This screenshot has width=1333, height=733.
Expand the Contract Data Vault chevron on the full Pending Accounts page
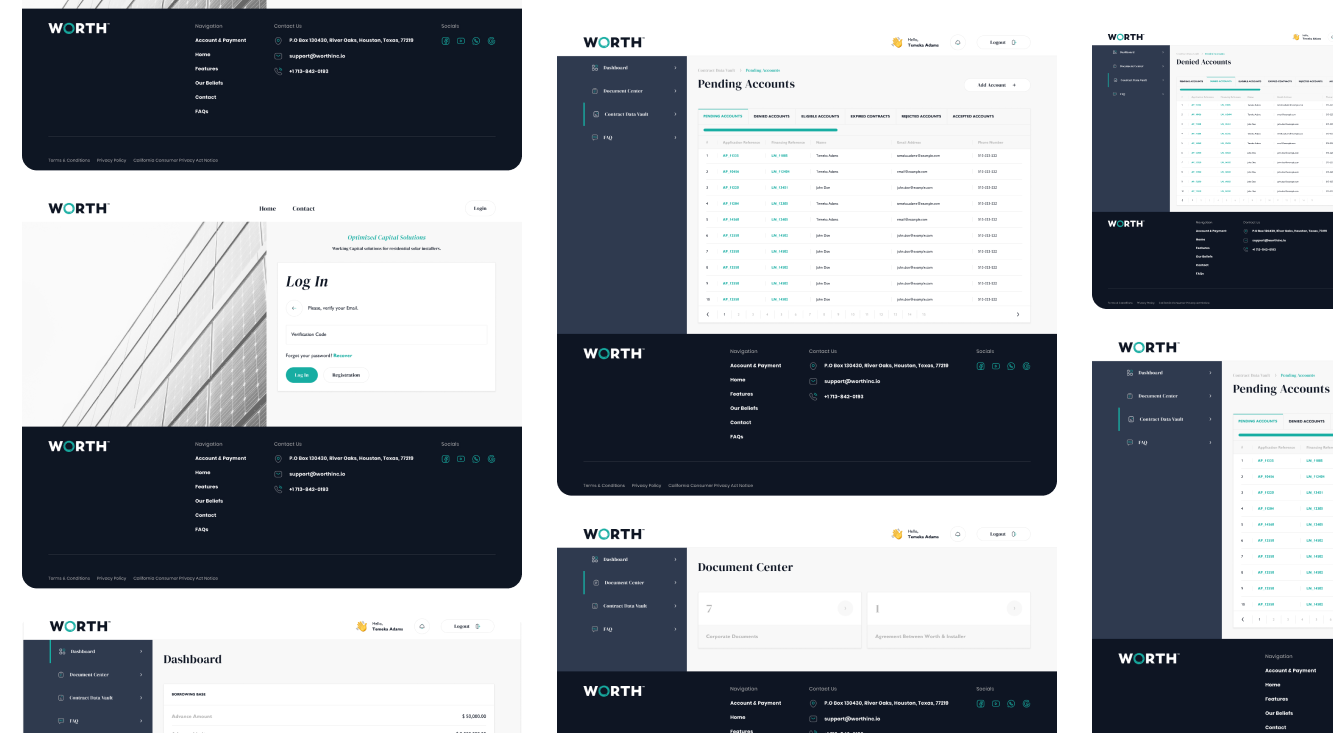[675, 114]
